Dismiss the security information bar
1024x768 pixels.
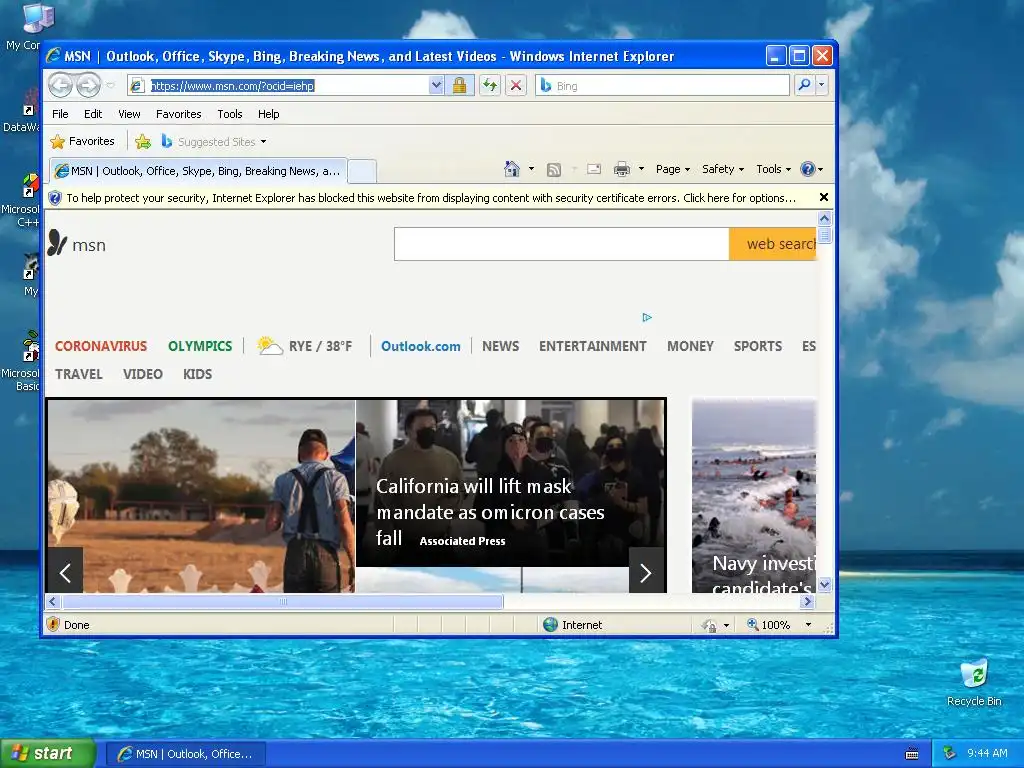click(824, 197)
